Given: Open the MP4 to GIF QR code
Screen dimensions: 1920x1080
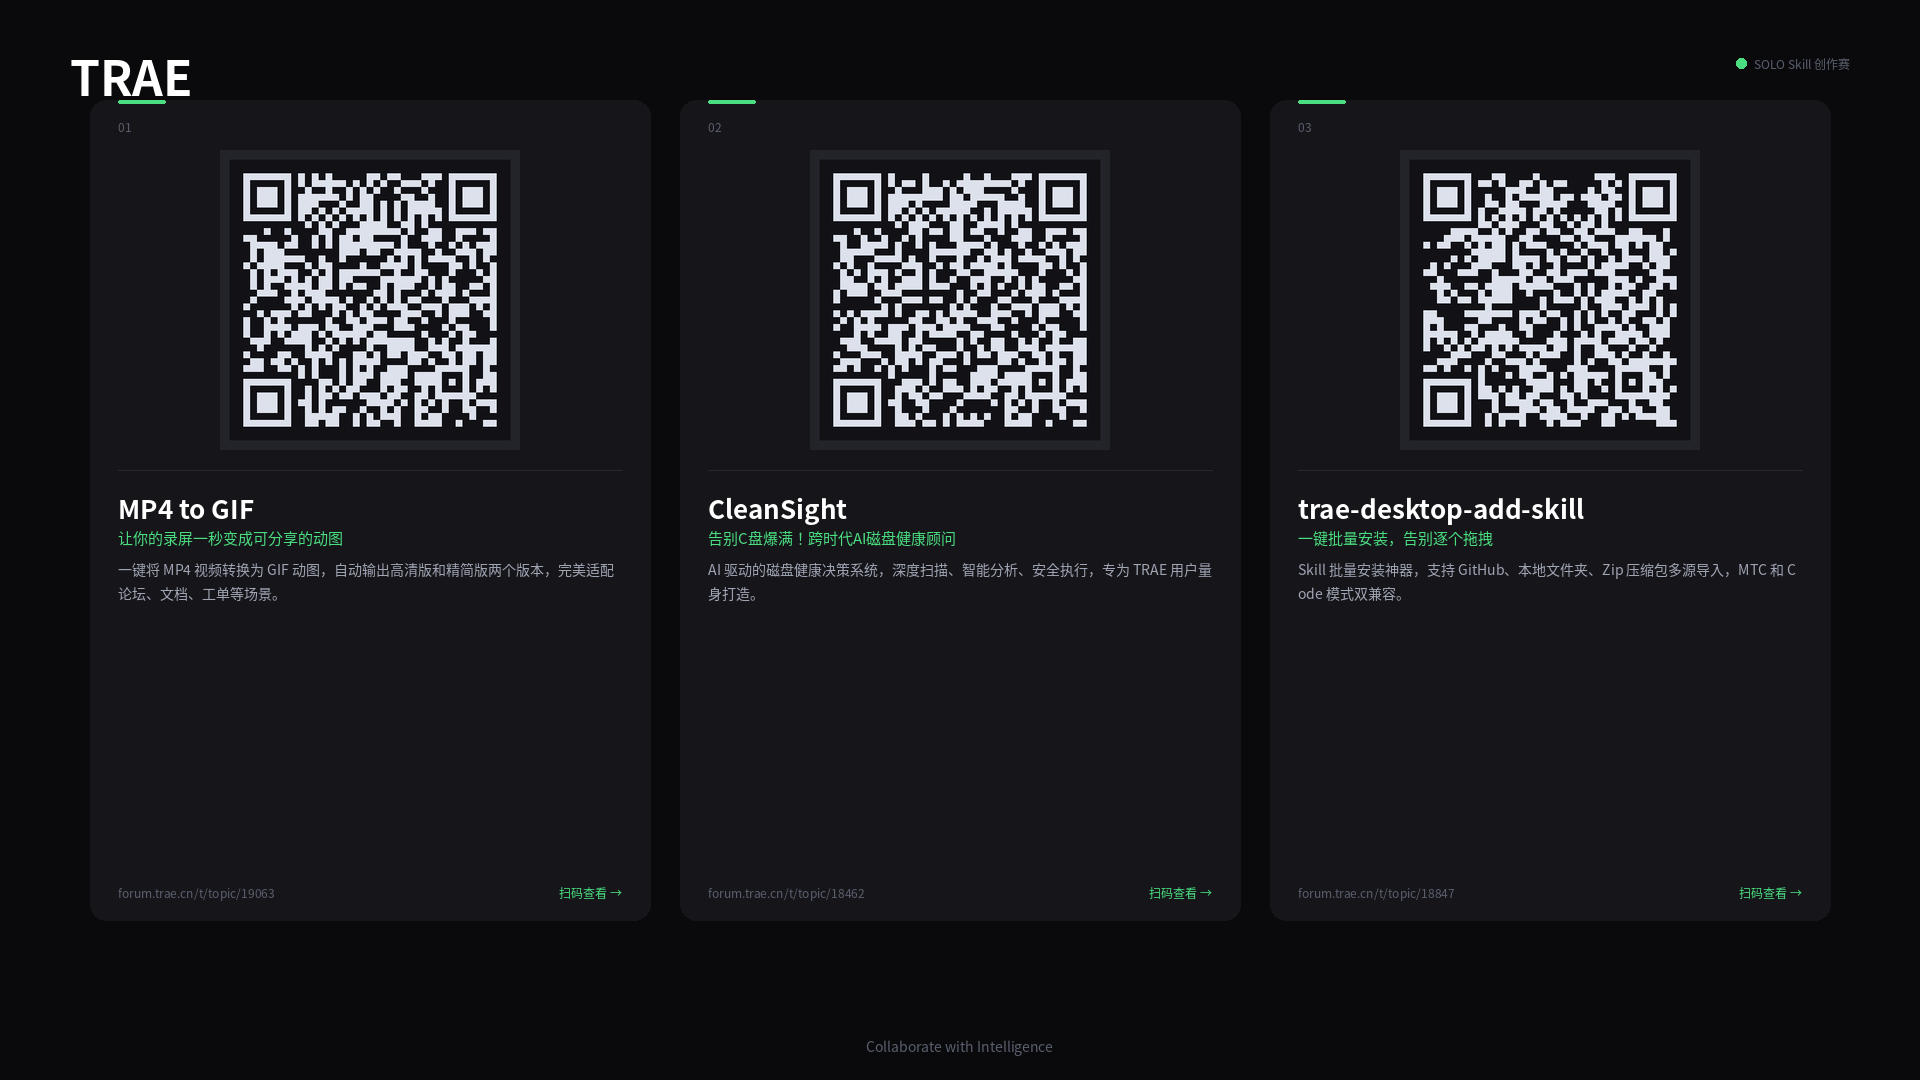Looking at the screenshot, I should point(370,300).
